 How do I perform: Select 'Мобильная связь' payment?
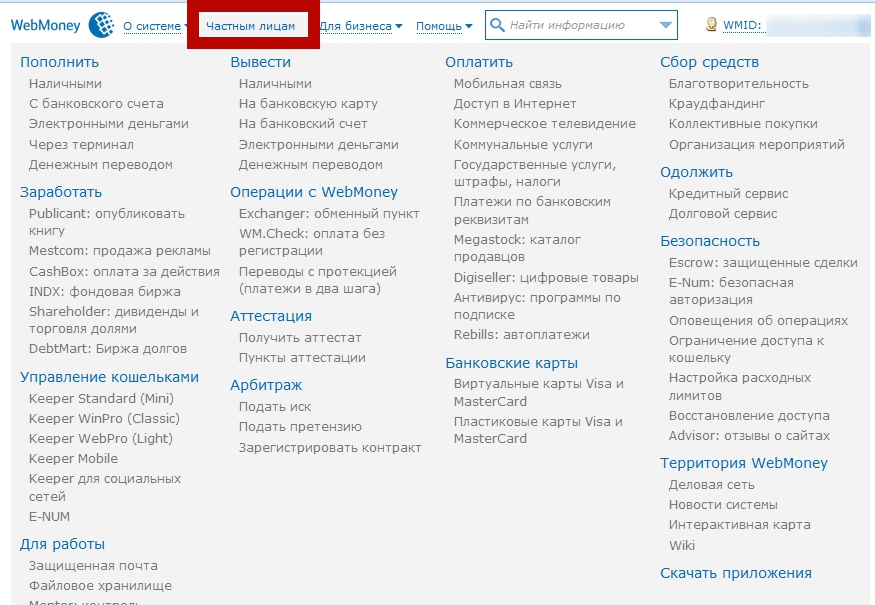pos(507,84)
